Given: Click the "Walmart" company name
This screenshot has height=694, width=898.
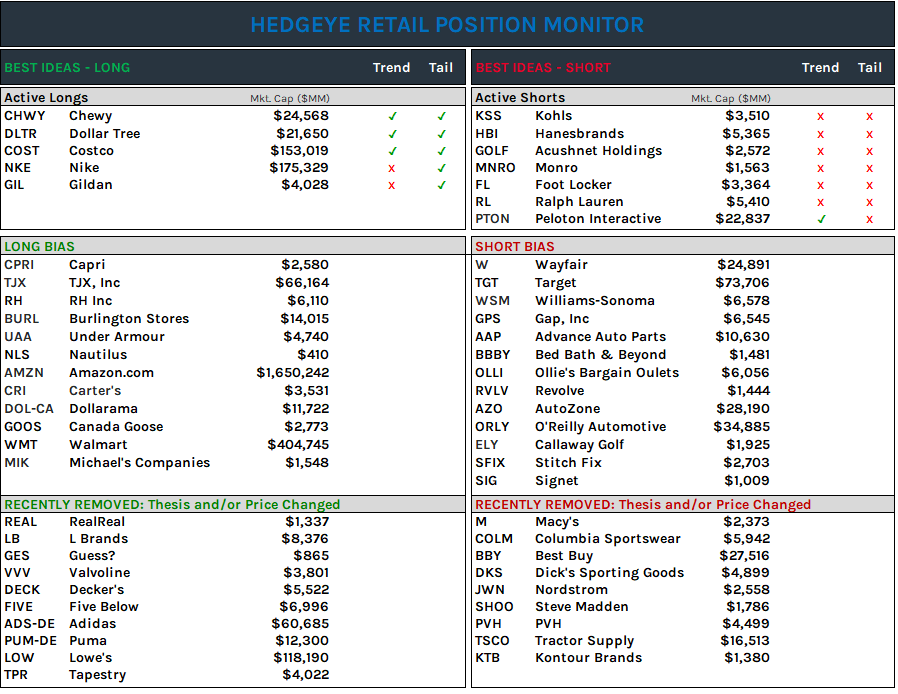Looking at the screenshot, I should (x=99, y=445).
